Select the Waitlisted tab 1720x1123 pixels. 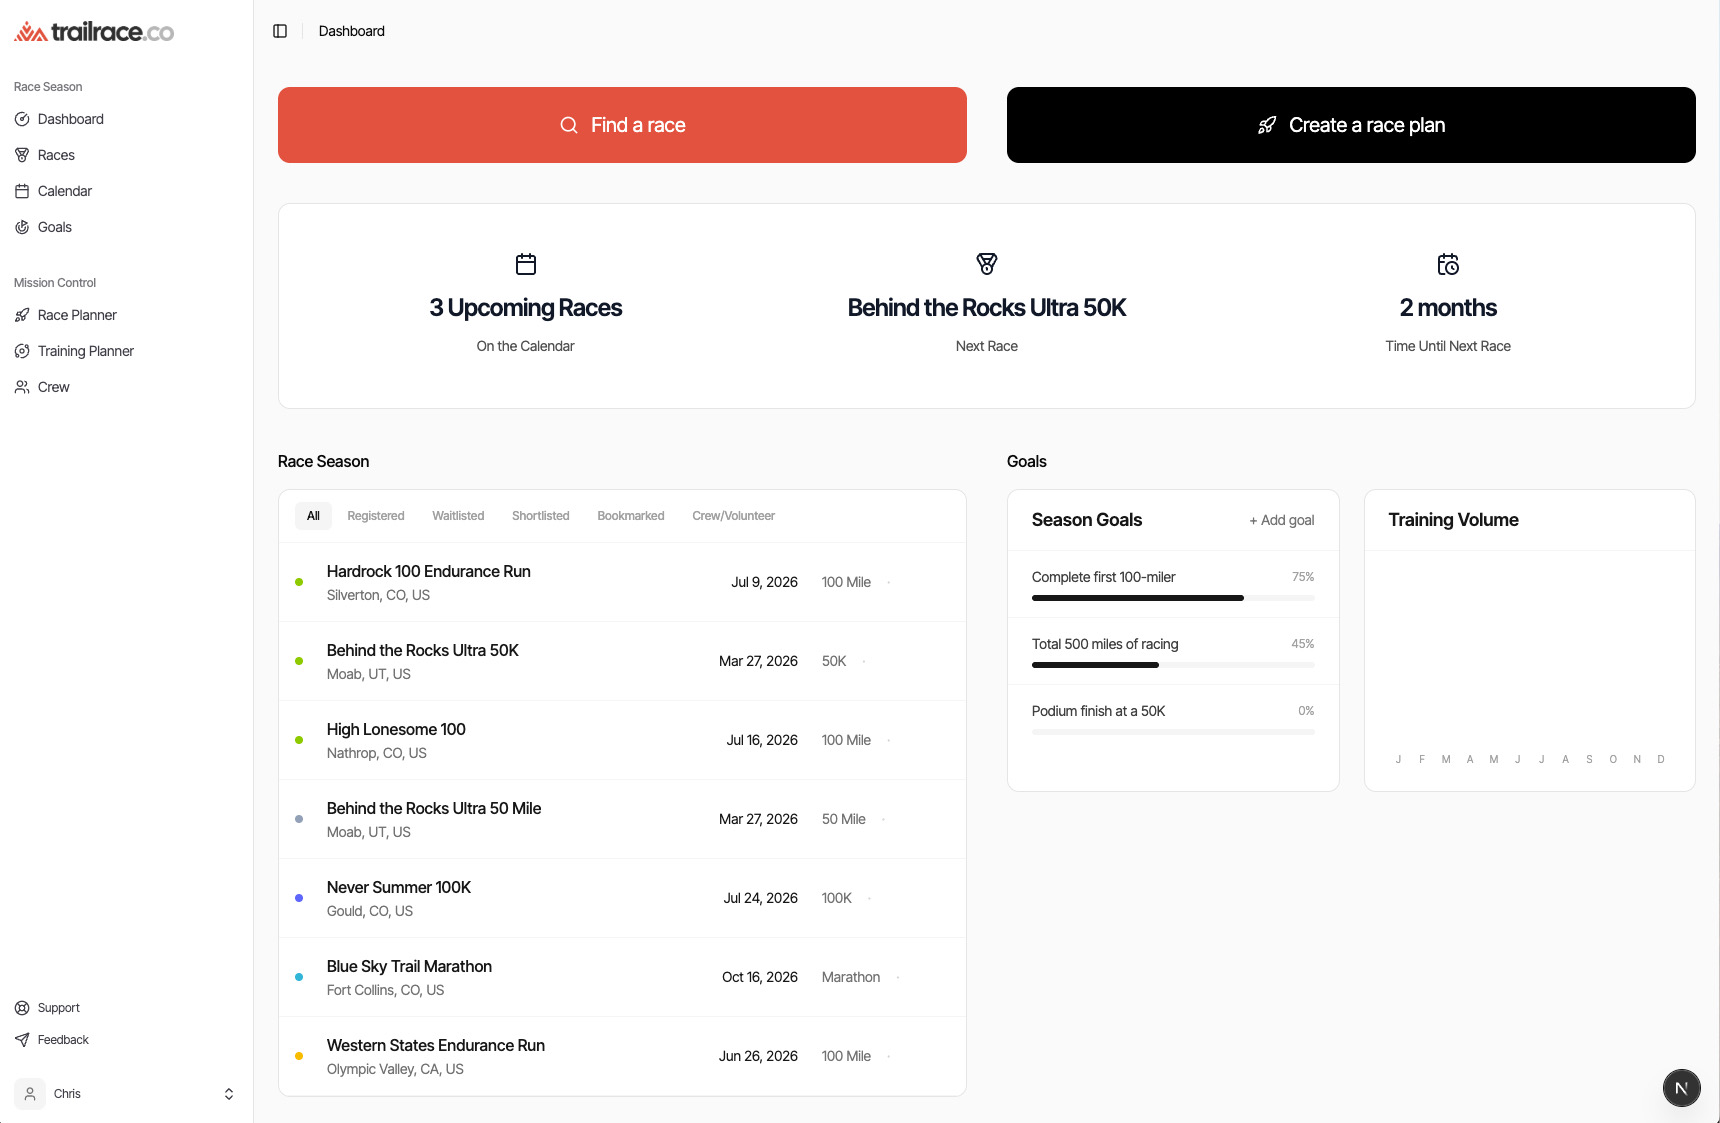point(458,516)
